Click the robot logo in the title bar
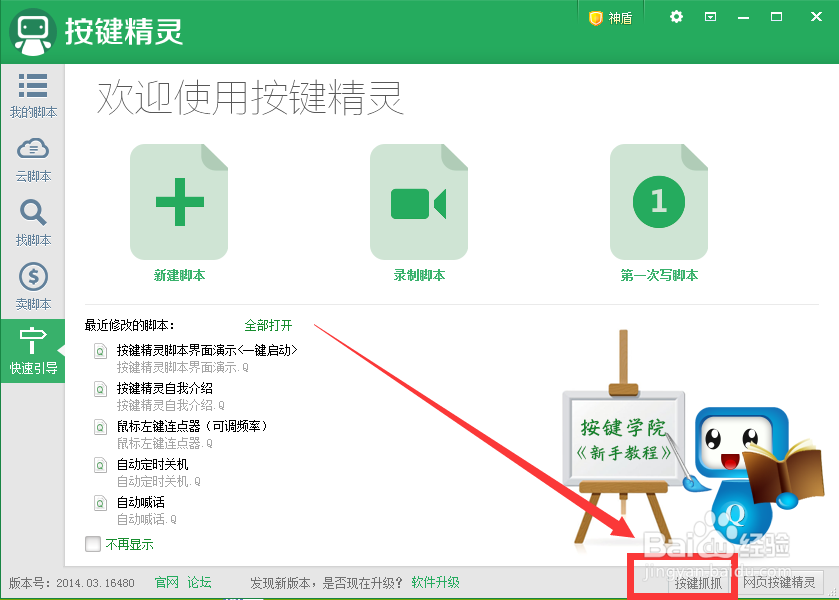 pyautogui.click(x=33, y=31)
